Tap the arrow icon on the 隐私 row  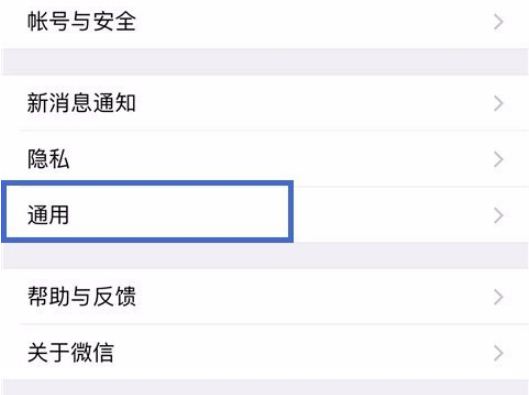499,159
